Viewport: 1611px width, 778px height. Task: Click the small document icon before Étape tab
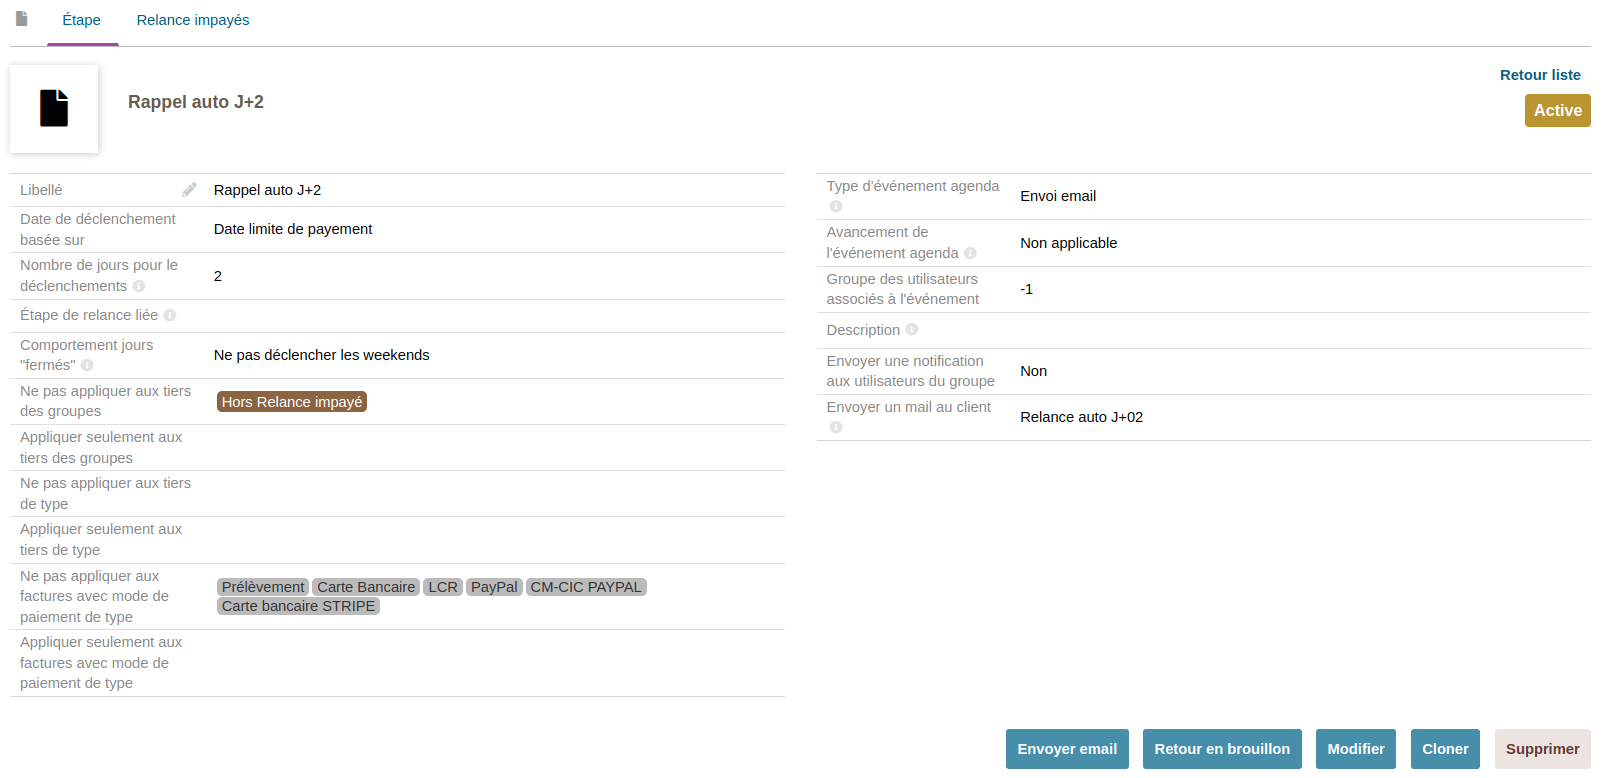coord(22,19)
